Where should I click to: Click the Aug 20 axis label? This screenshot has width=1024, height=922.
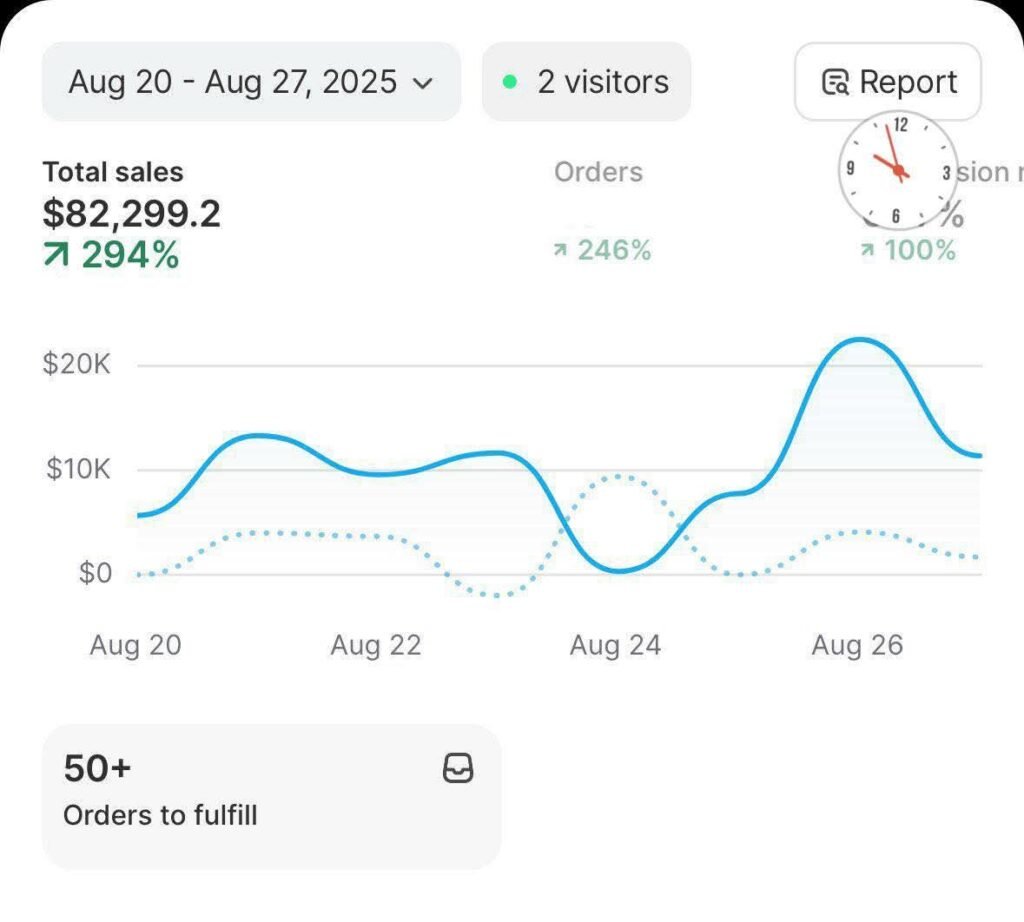(x=136, y=646)
